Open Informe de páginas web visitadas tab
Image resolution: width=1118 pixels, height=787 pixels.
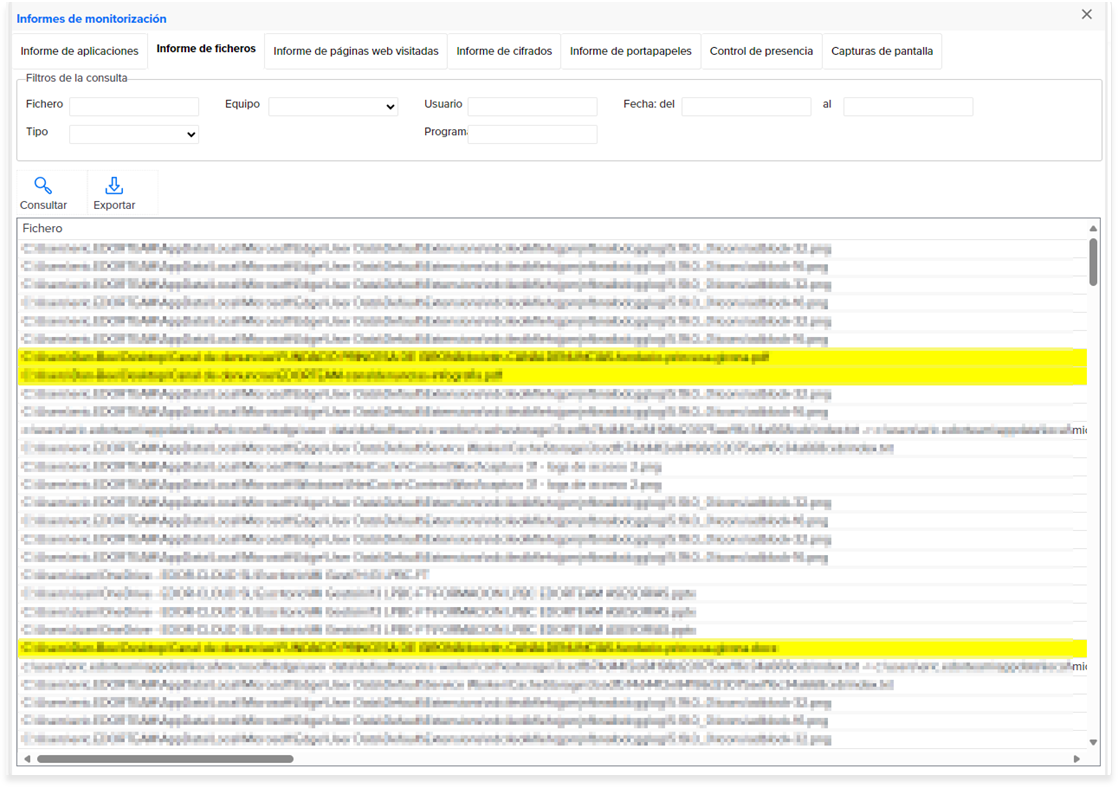point(356,51)
